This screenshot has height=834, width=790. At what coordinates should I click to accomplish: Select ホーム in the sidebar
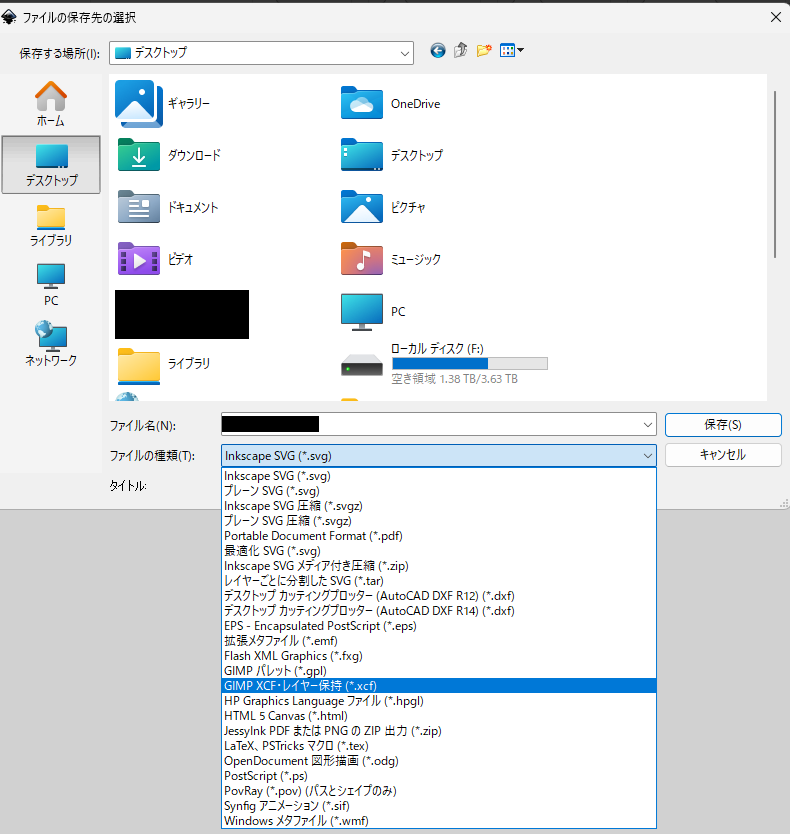coord(51,104)
